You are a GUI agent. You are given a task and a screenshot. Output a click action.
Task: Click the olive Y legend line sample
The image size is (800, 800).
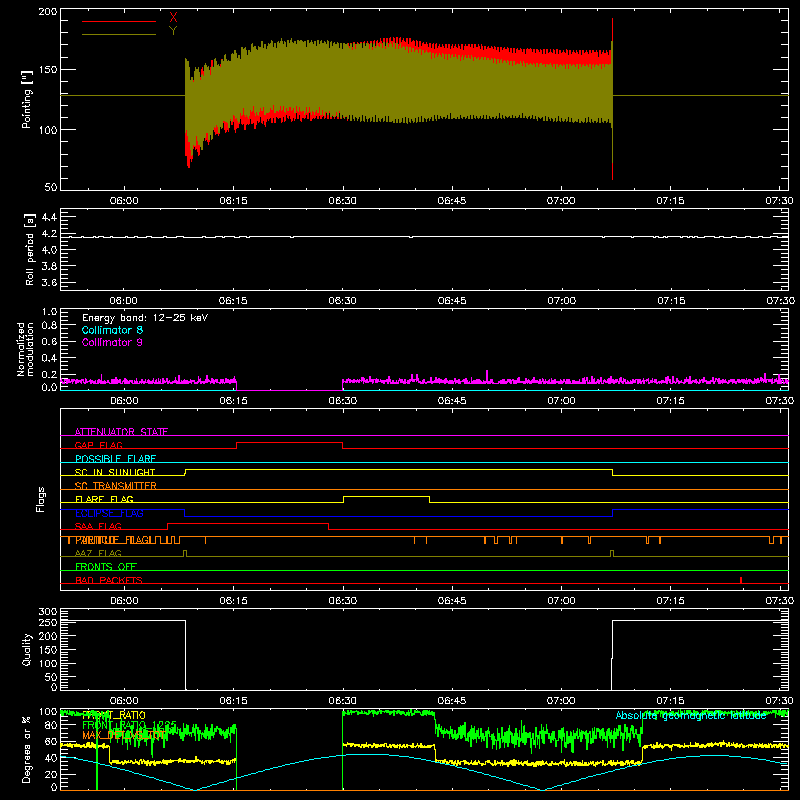click(119, 34)
